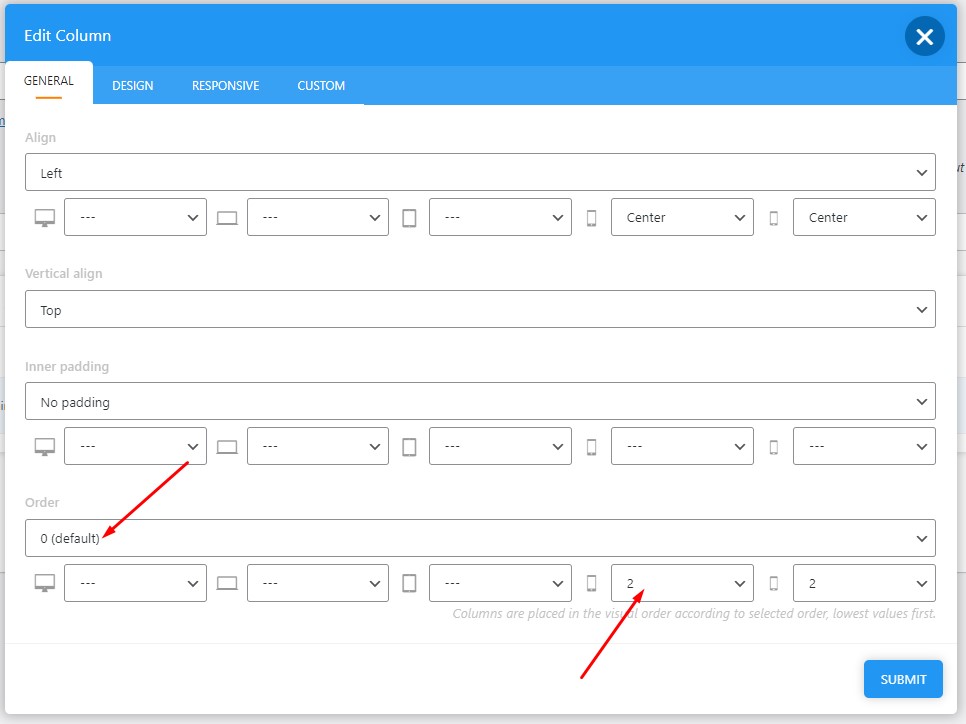
Task: Open the desktop Inner padding dropdown
Action: (x=136, y=446)
